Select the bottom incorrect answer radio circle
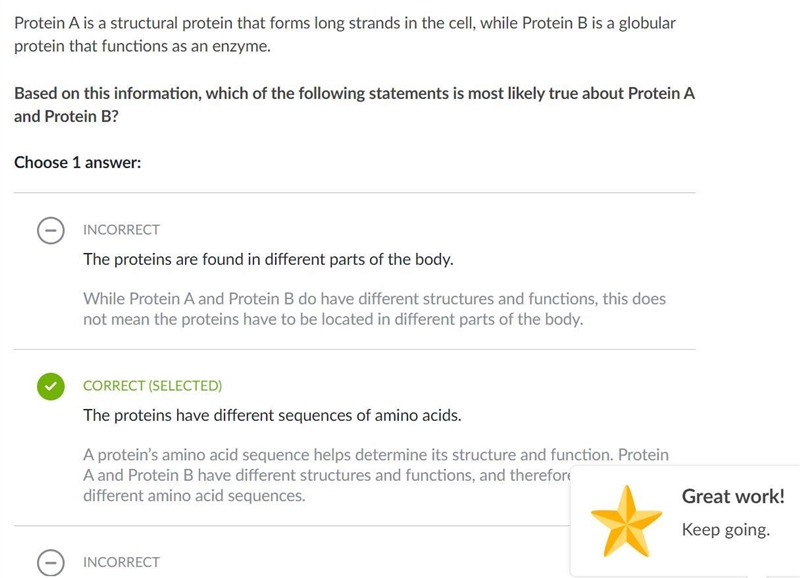 point(51,563)
